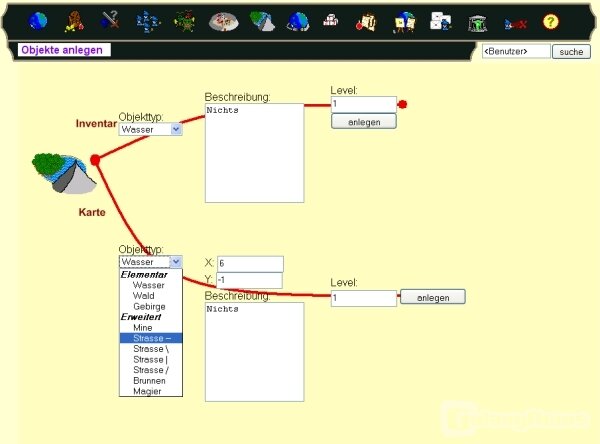Screen dimensions: 600x444
Task: Click the wizard with red X icon
Action: (x=515, y=24)
